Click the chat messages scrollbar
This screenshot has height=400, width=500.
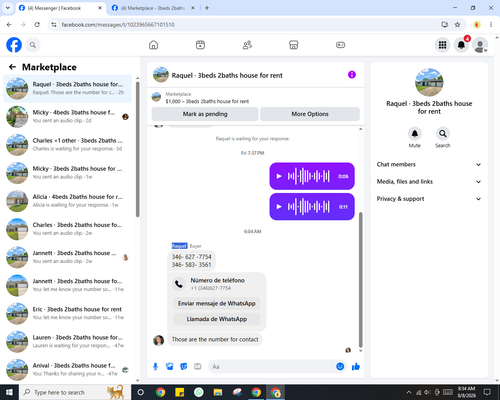(x=360, y=280)
